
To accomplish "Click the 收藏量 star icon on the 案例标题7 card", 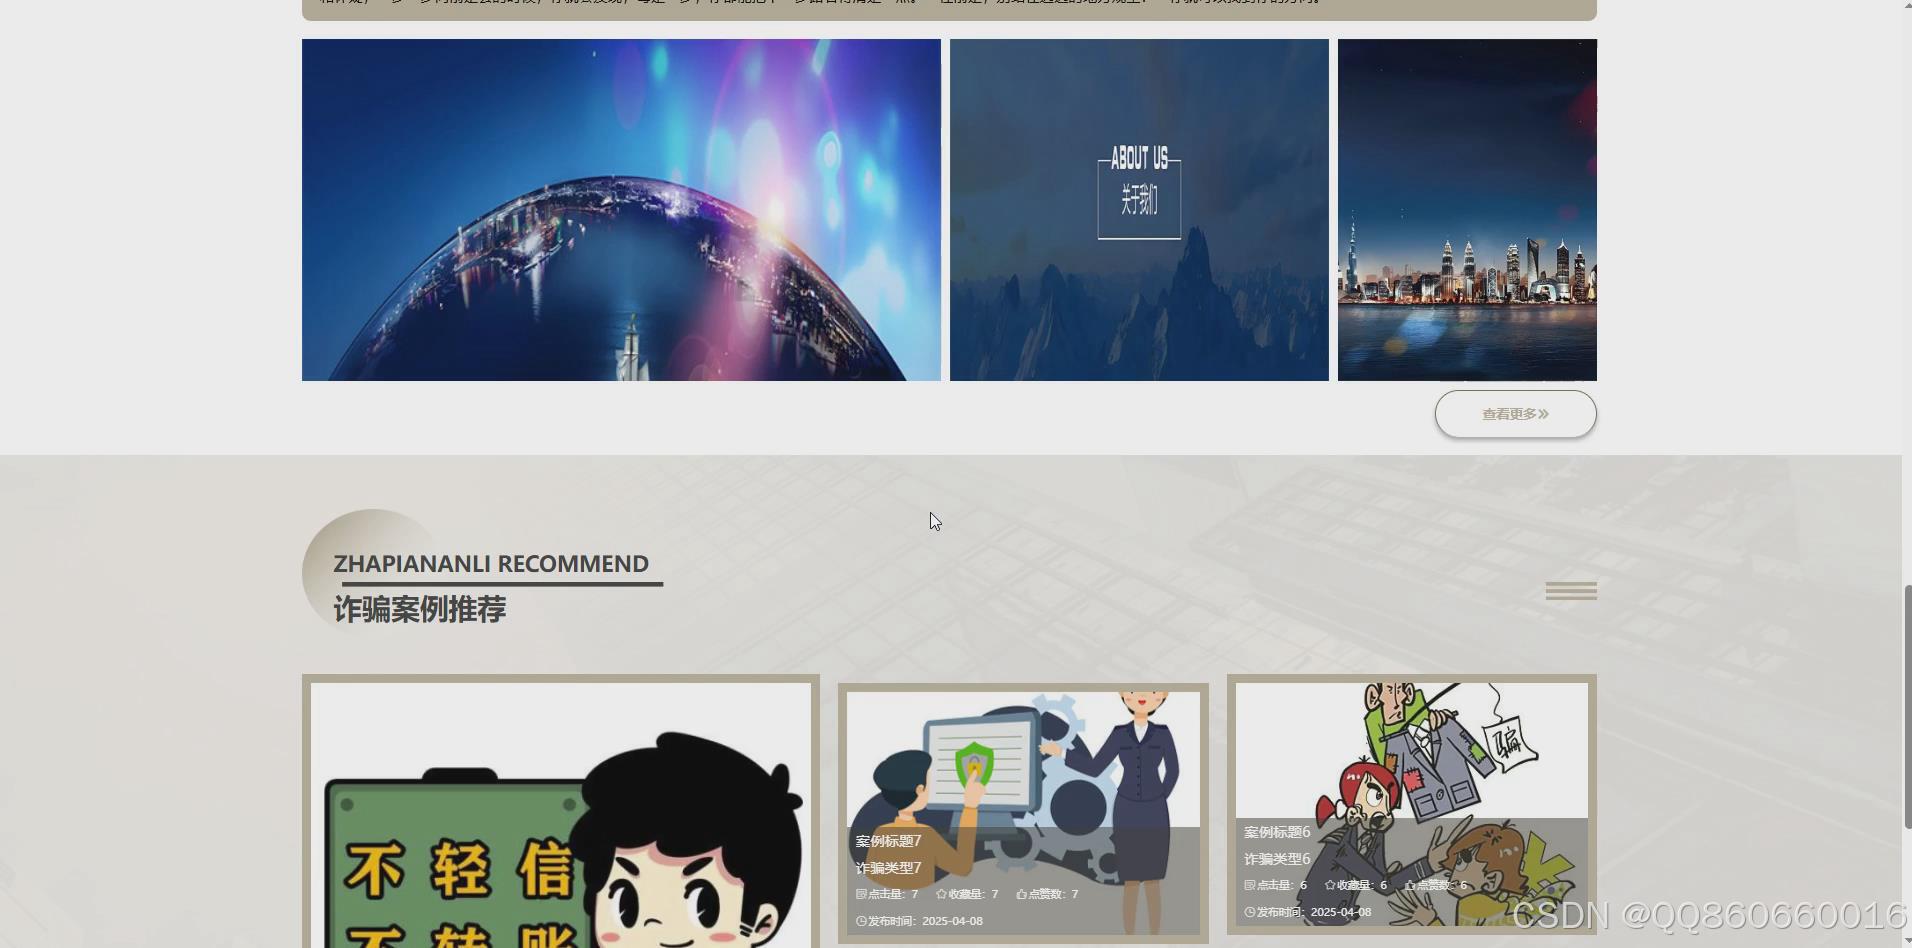I will point(941,894).
